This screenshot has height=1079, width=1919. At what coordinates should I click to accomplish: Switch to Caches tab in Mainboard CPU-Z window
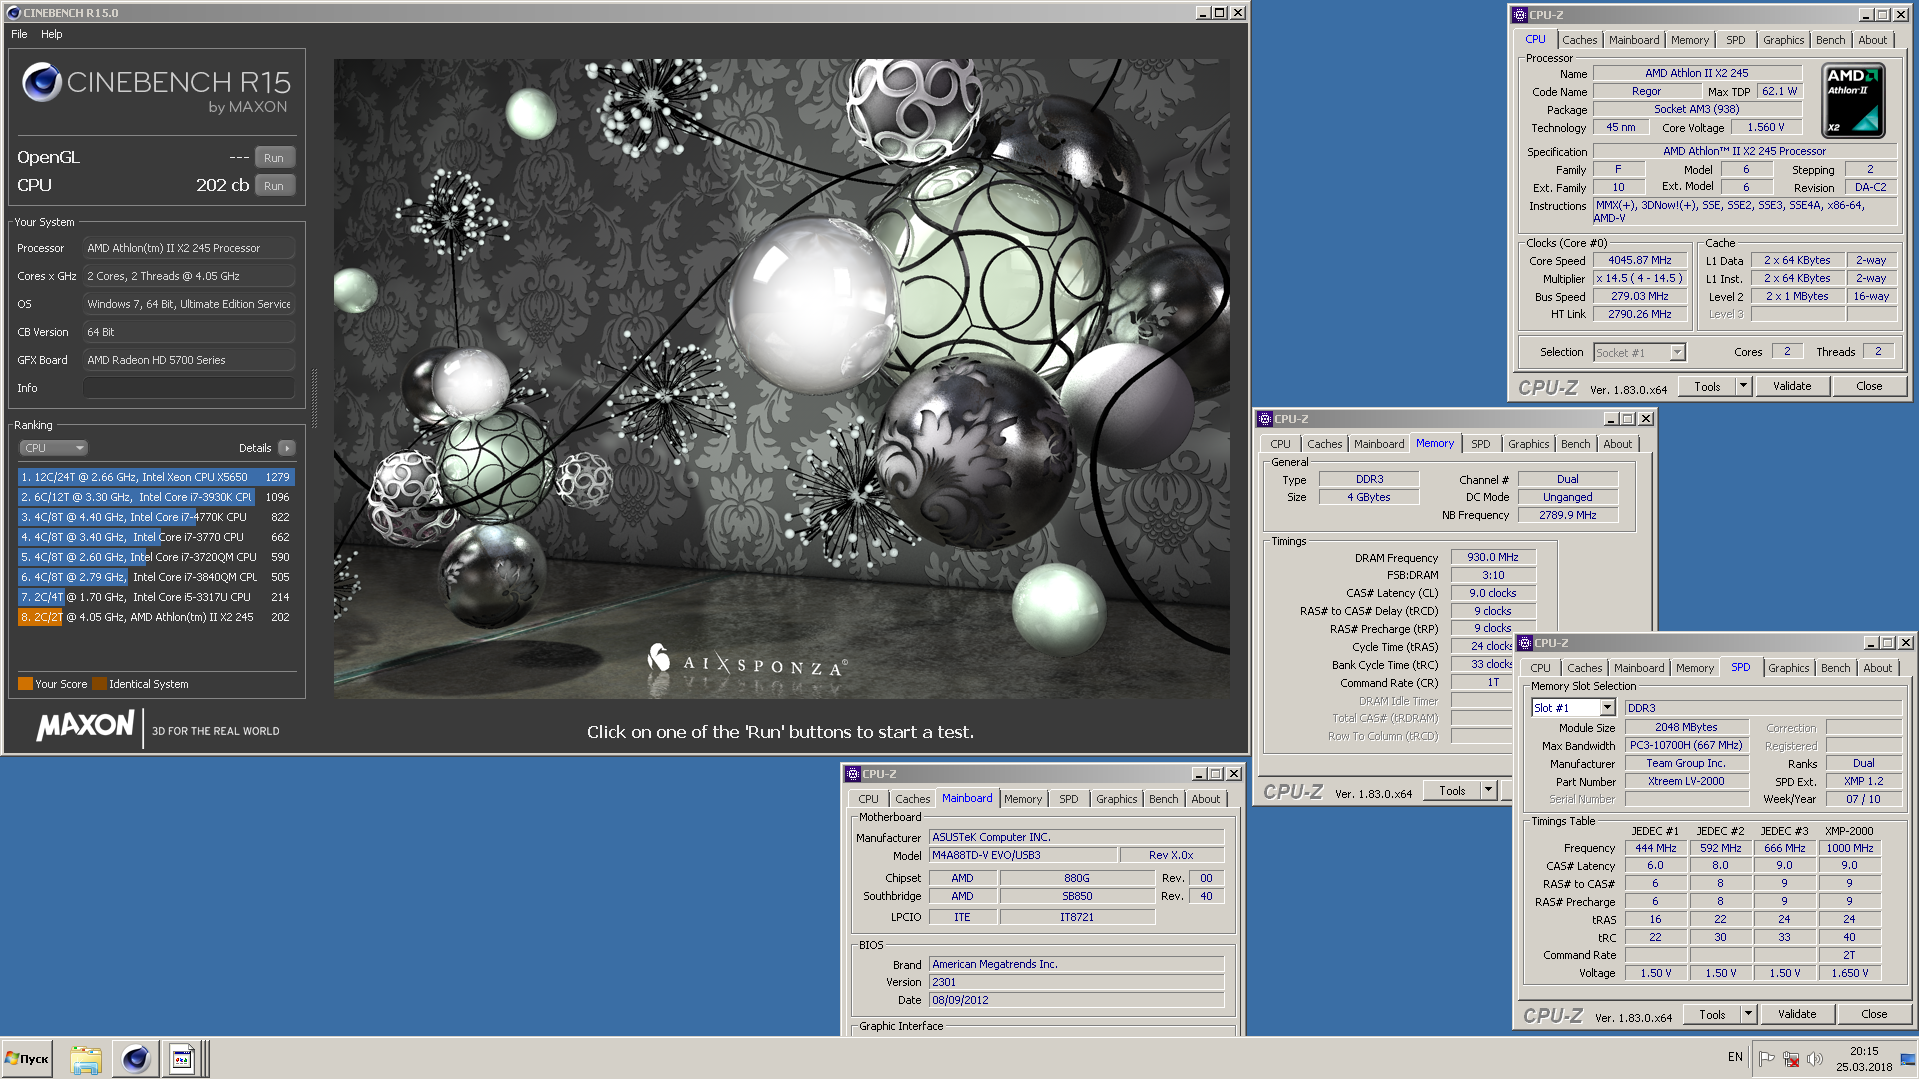(911, 799)
